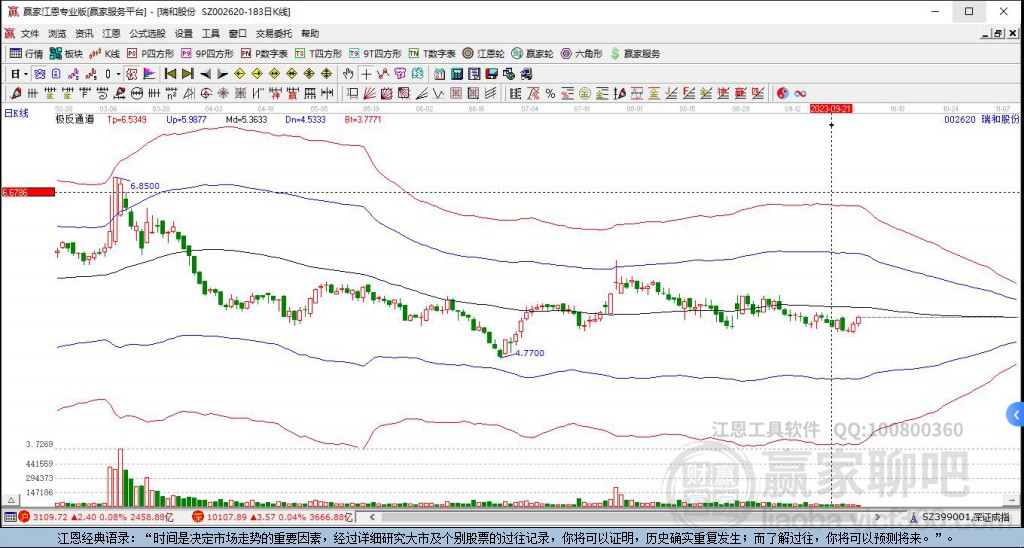Image resolution: width=1024 pixels, height=548 pixels.
Task: Click the black right-arrow step icon
Action: tap(222, 74)
